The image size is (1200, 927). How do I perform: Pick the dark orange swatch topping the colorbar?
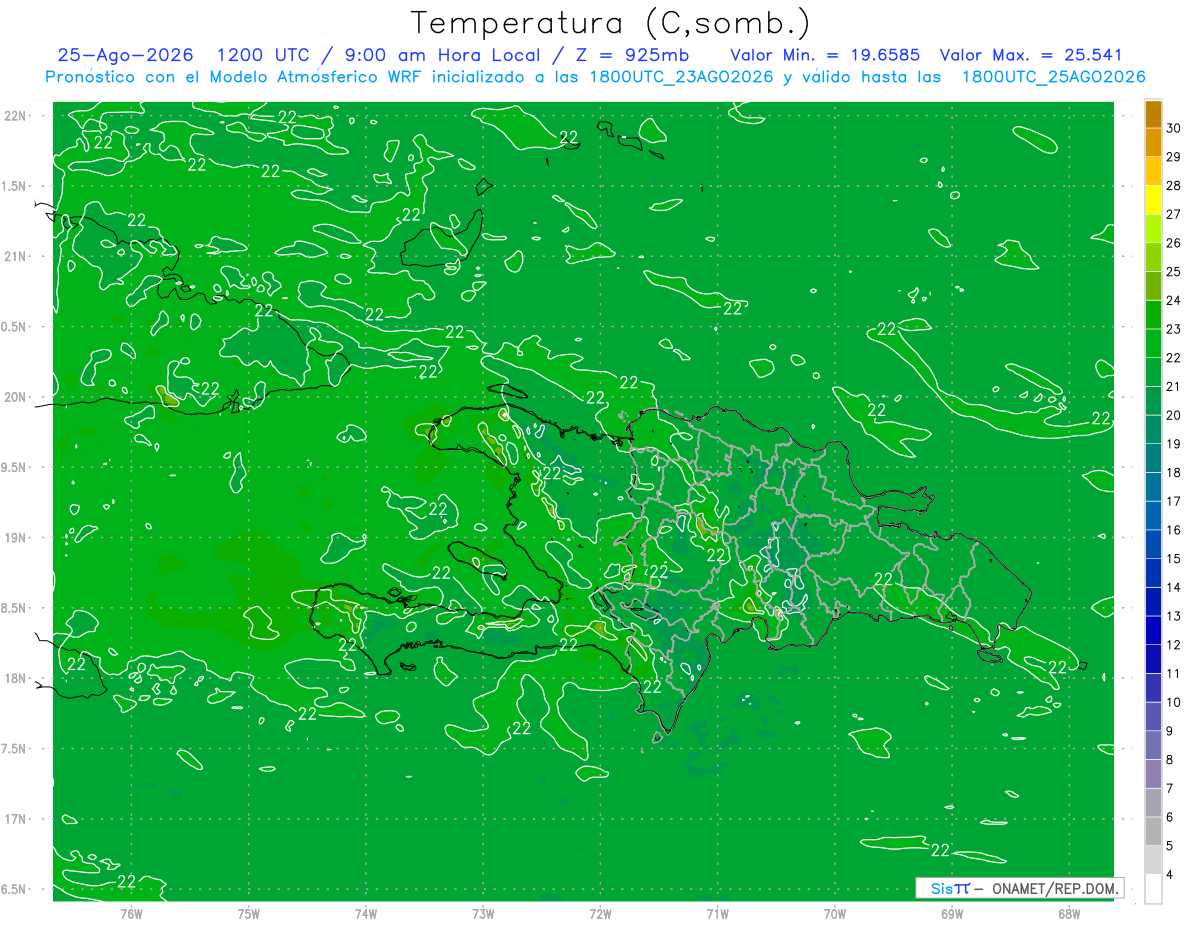click(1153, 114)
